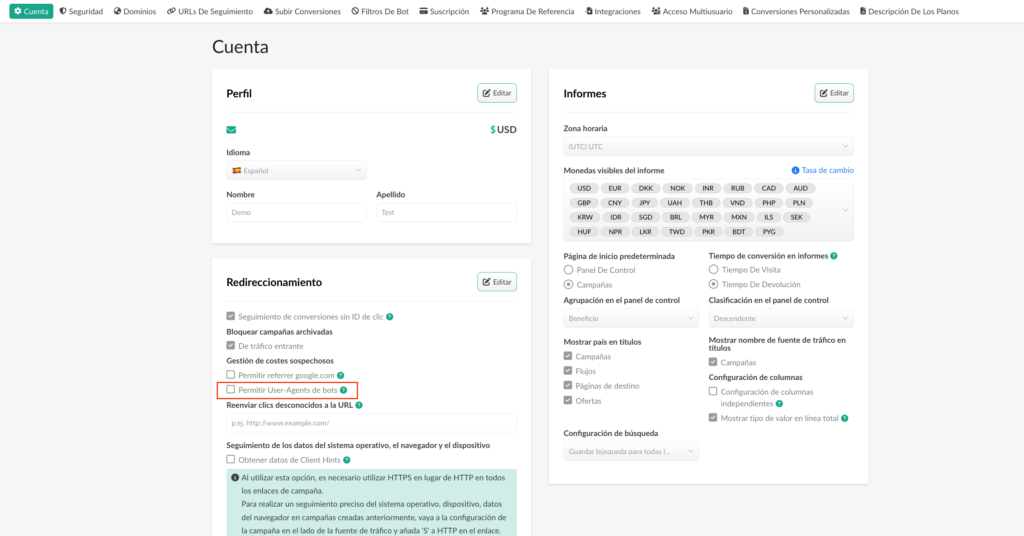Click the green envelope email icon

point(231,130)
